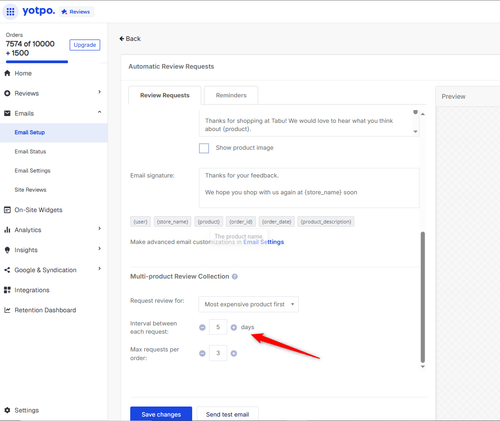Click the Google & Syndication share icon
The height and width of the screenshot is (421, 500).
(x=7, y=270)
